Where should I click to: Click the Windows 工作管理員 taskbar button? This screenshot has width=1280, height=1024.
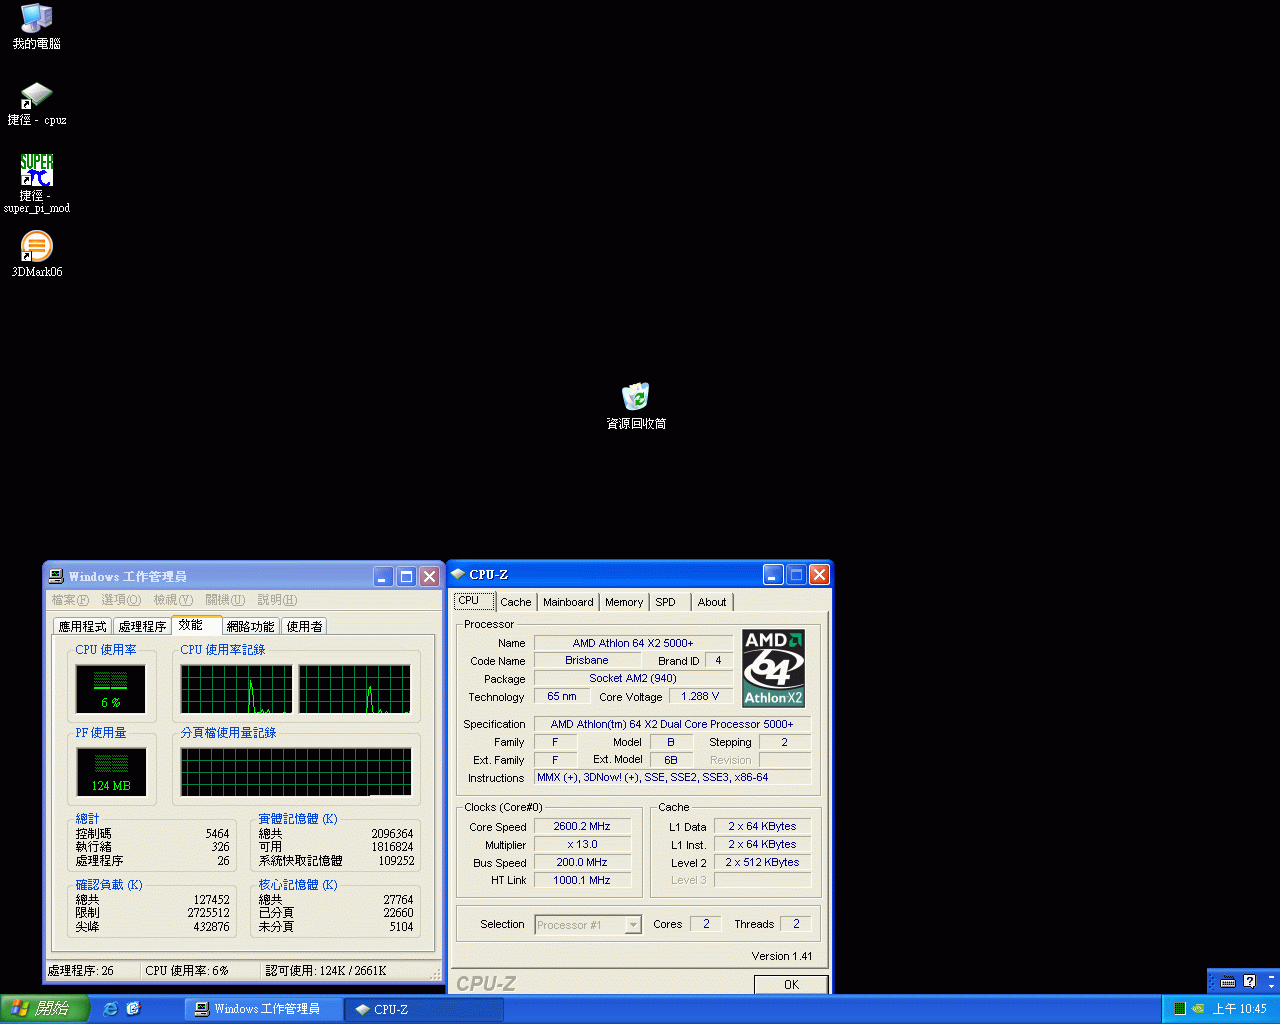click(264, 1009)
